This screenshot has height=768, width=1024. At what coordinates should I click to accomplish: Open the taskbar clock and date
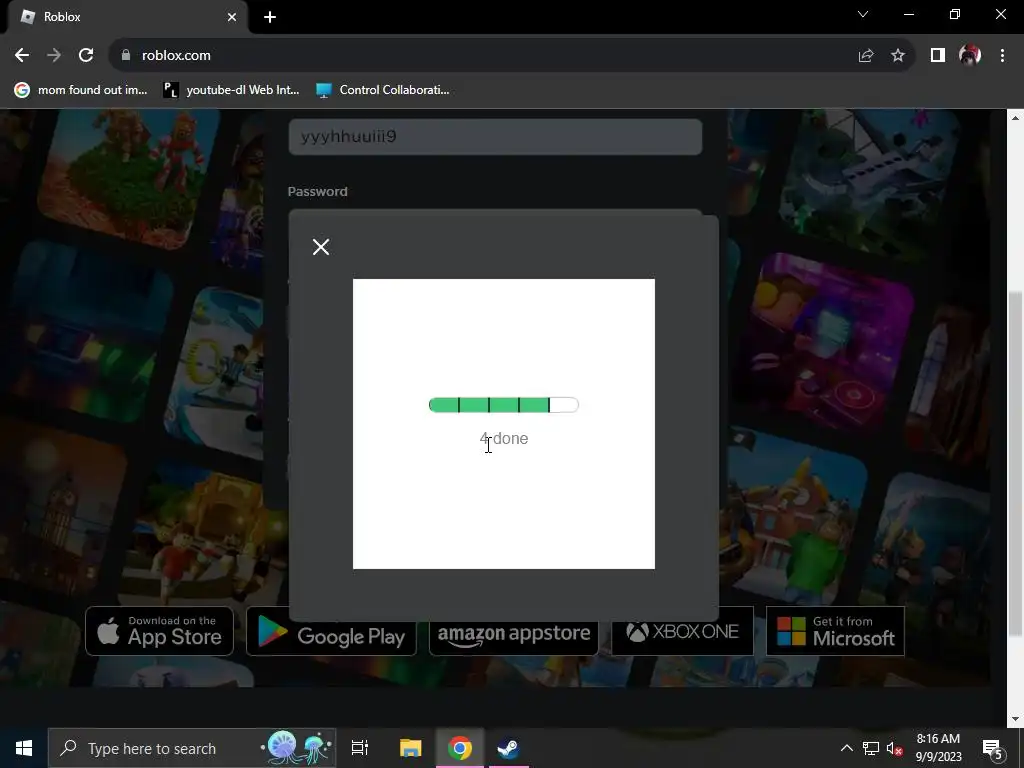[x=938, y=748]
